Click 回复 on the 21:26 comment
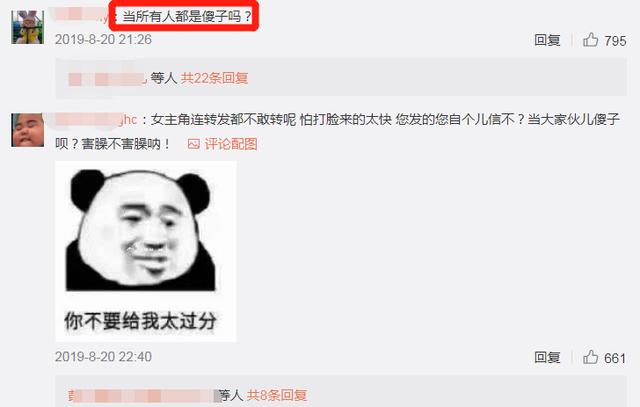 pyautogui.click(x=547, y=40)
